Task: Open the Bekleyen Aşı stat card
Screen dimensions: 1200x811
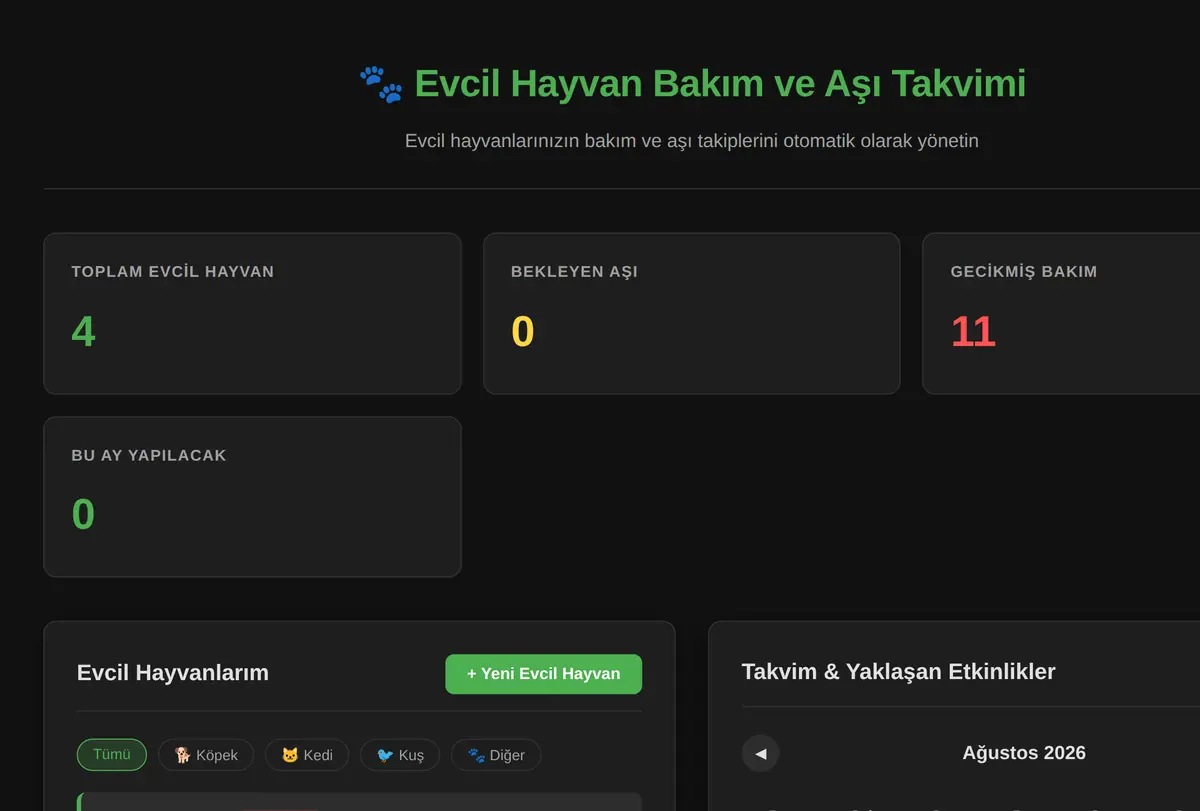Action: point(691,314)
